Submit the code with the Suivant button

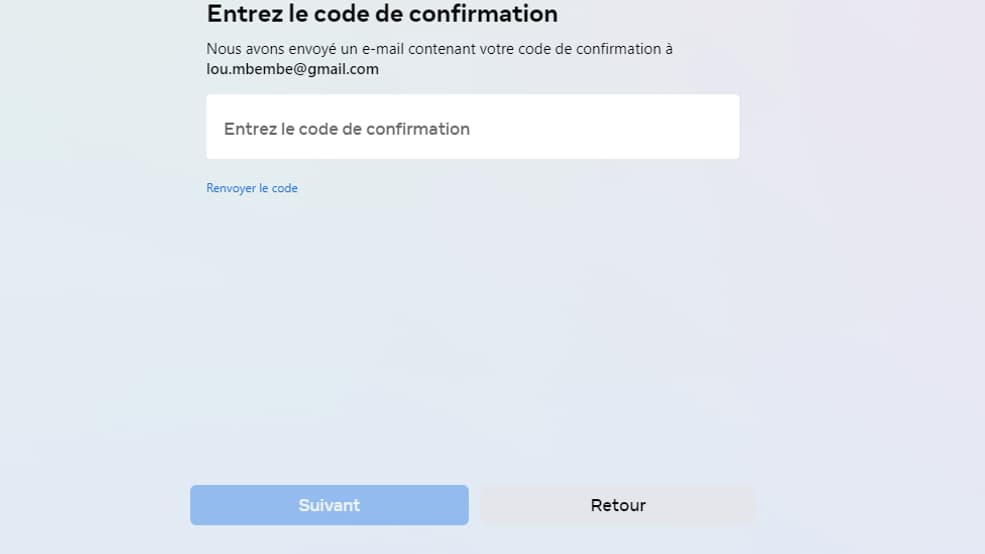(329, 505)
